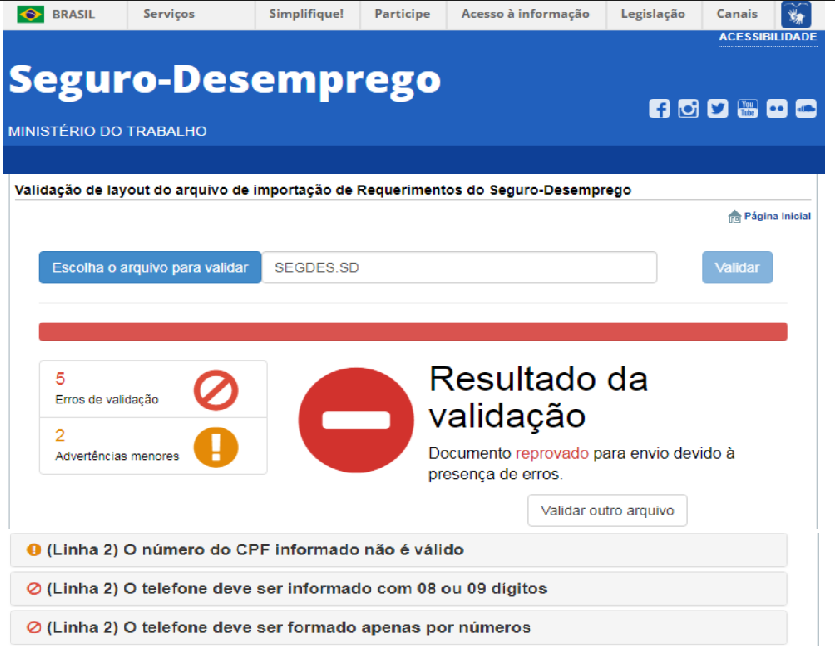Screen dimensions: 835x646
Task: Expand the telefone apenas por números row
Action: click(398, 628)
